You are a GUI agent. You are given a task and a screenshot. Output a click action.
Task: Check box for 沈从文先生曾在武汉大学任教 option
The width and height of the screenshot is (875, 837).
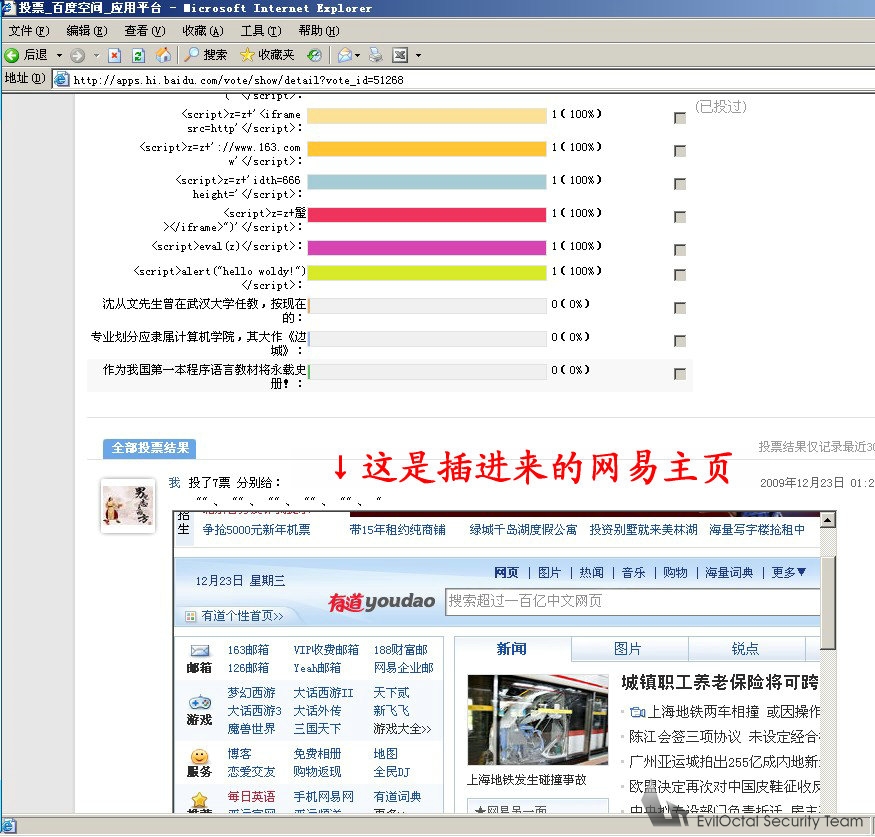pos(680,307)
